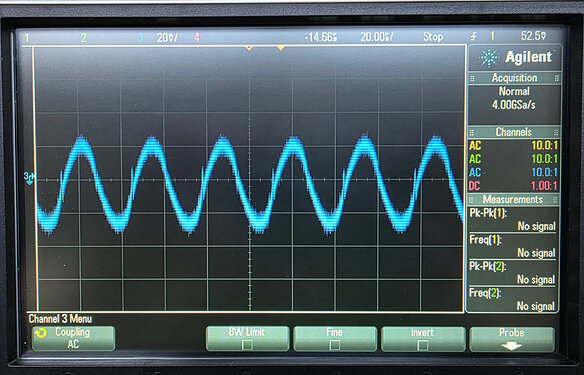Select channel 1 indicator in top bar
This screenshot has width=584, height=375.
(27, 37)
